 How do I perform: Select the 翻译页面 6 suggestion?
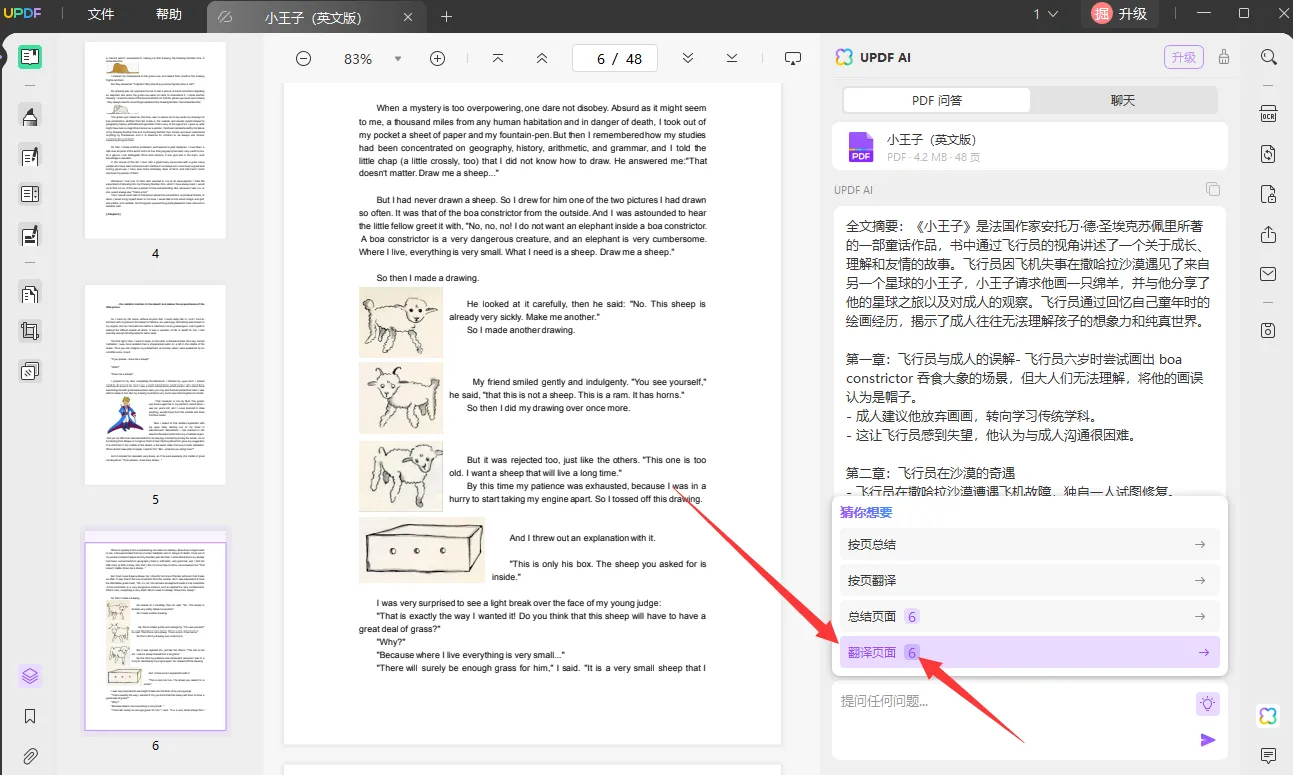[1030, 652]
